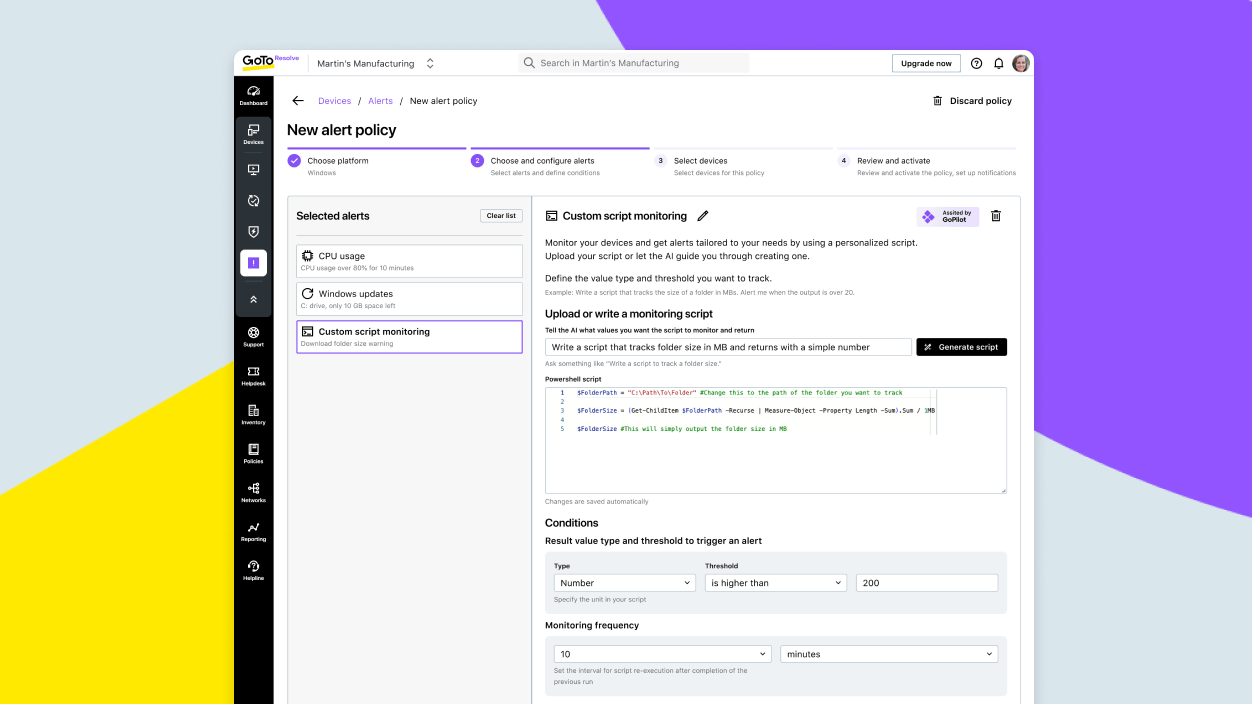This screenshot has width=1252, height=704.
Task: Open the Threshold comparison dropdown
Action: [x=775, y=582]
